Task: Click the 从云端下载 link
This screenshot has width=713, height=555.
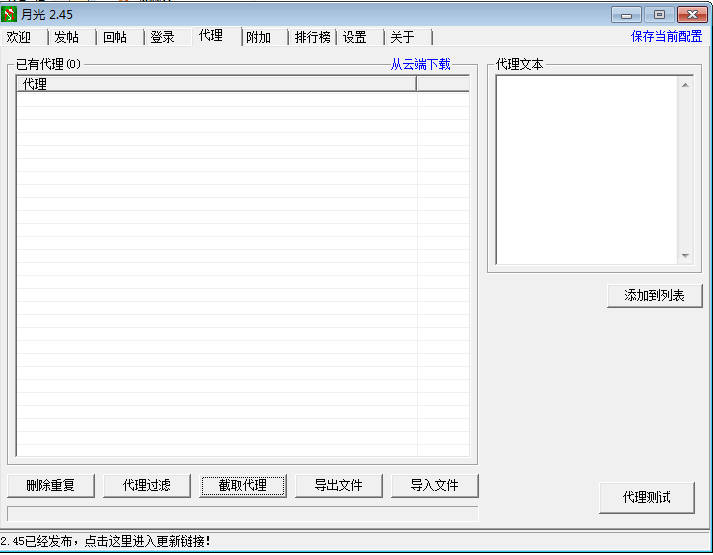Action: (x=420, y=65)
